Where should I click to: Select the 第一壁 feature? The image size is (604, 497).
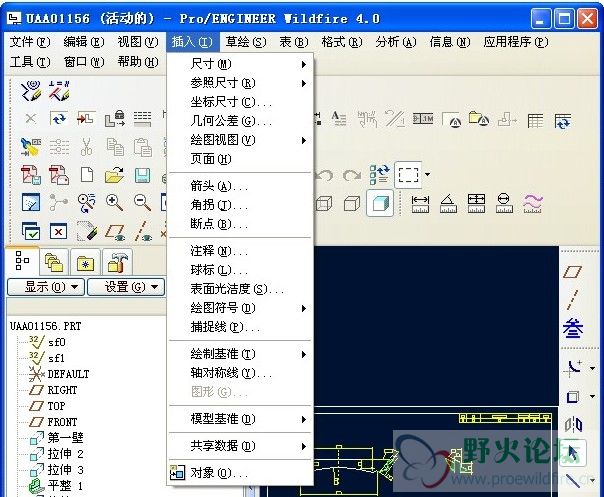[x=57, y=438]
